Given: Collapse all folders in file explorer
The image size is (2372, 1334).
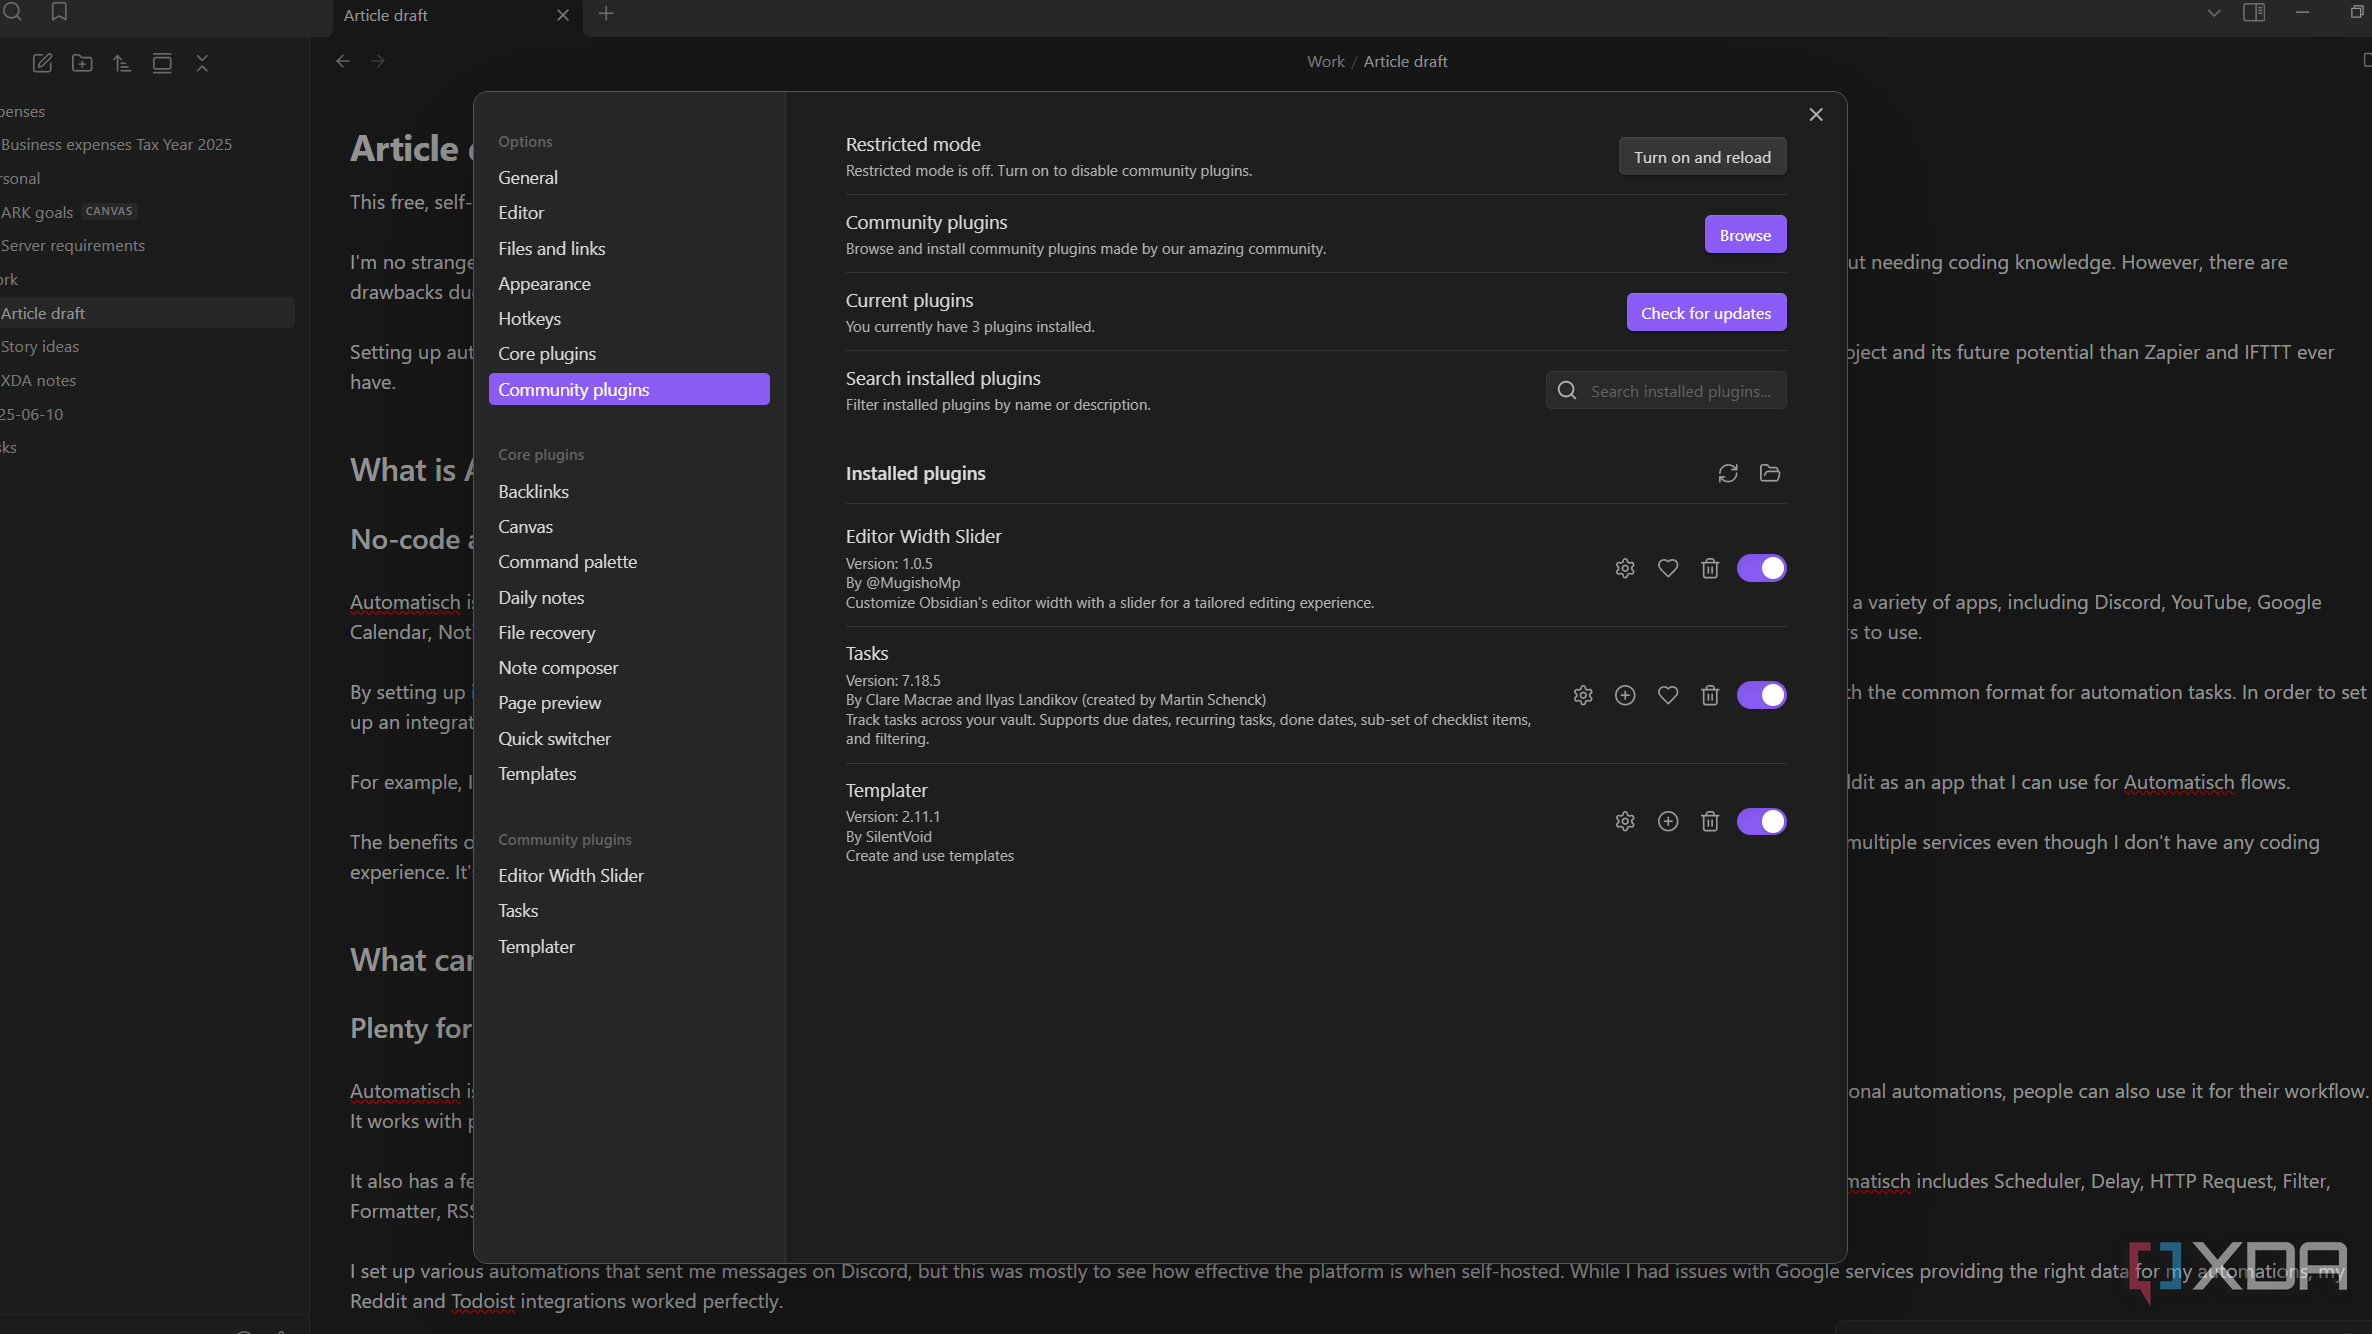Looking at the screenshot, I should pyautogui.click(x=202, y=63).
